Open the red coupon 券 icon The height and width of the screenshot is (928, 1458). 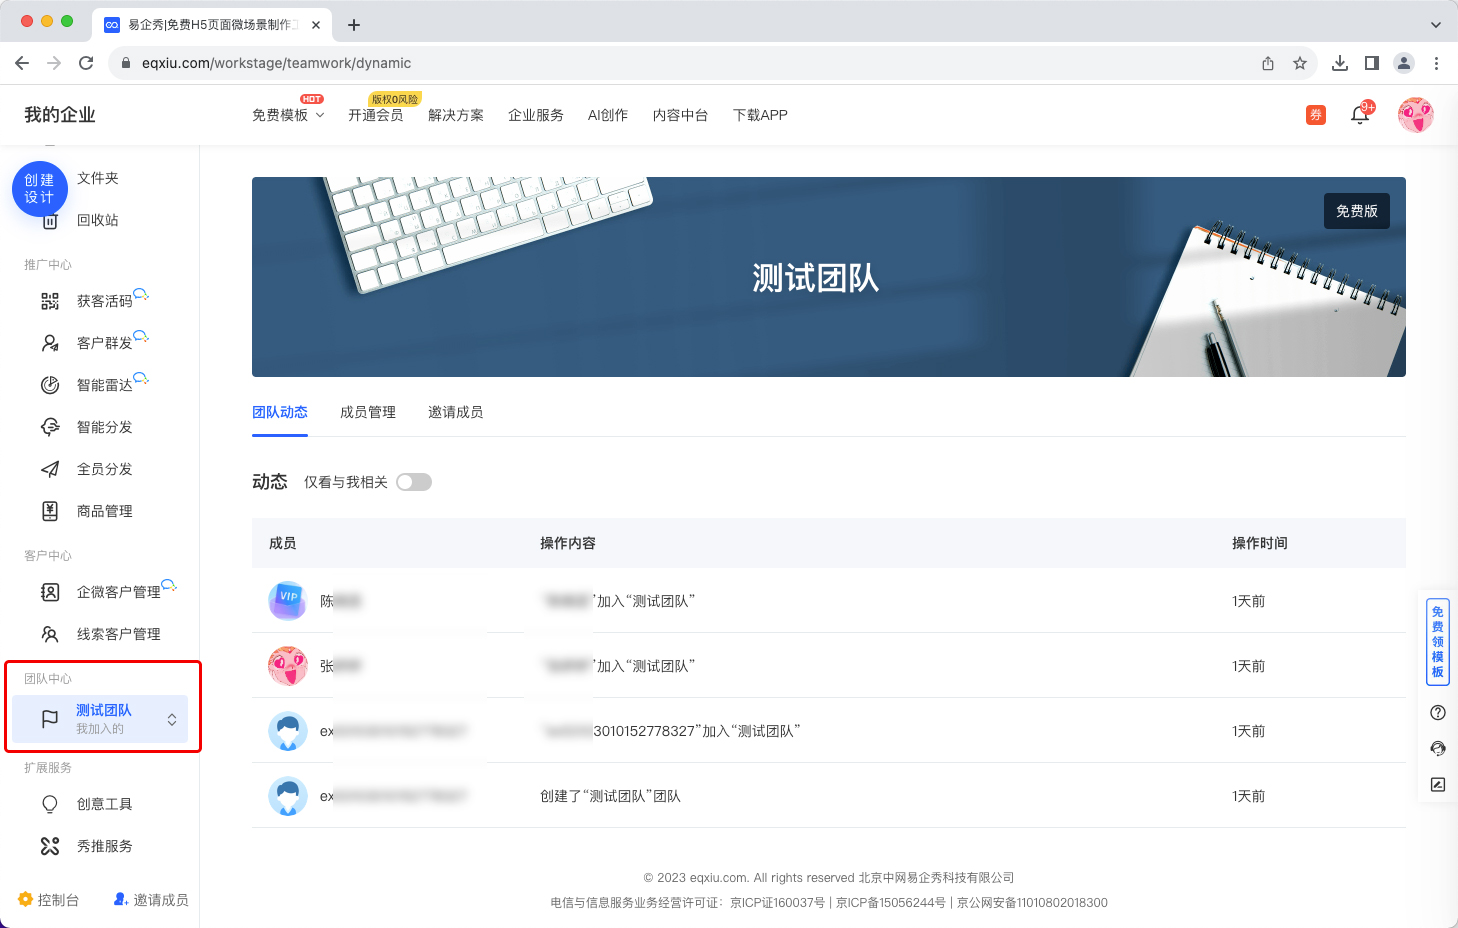click(1316, 115)
